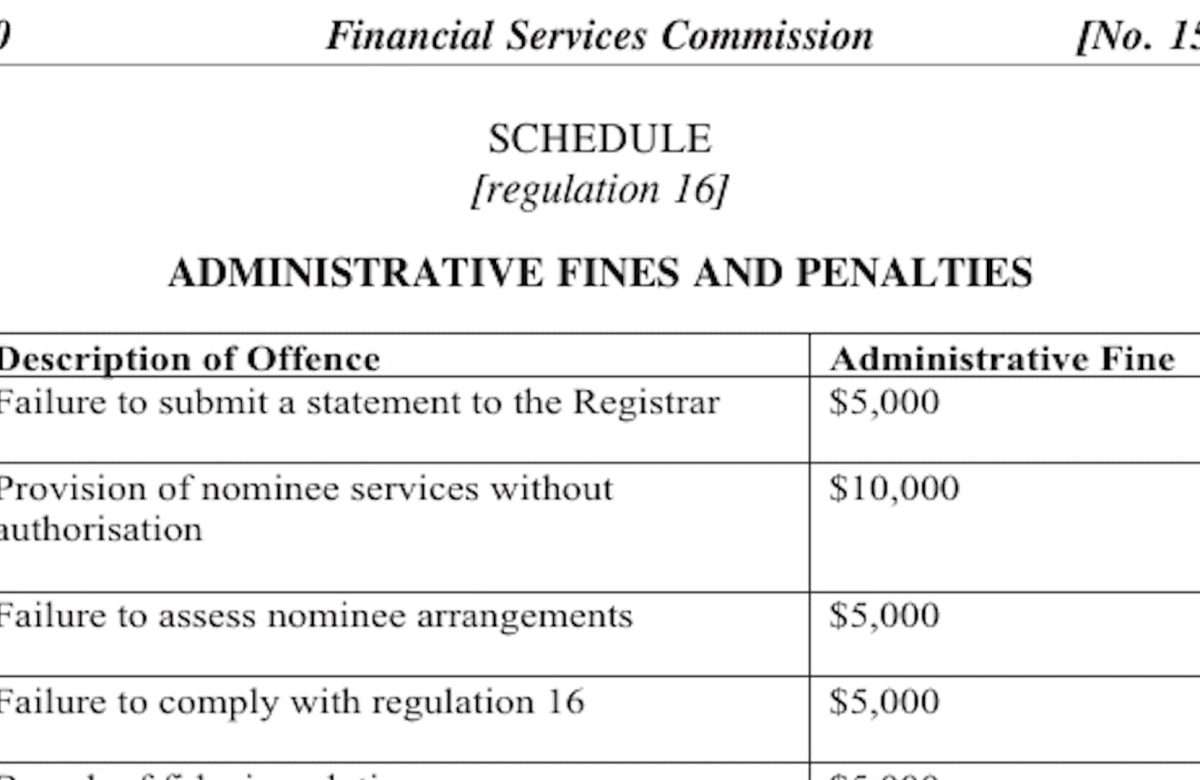This screenshot has width=1200, height=780.
Task: Click the partially visible bottom table row
Action: [x=600, y=772]
